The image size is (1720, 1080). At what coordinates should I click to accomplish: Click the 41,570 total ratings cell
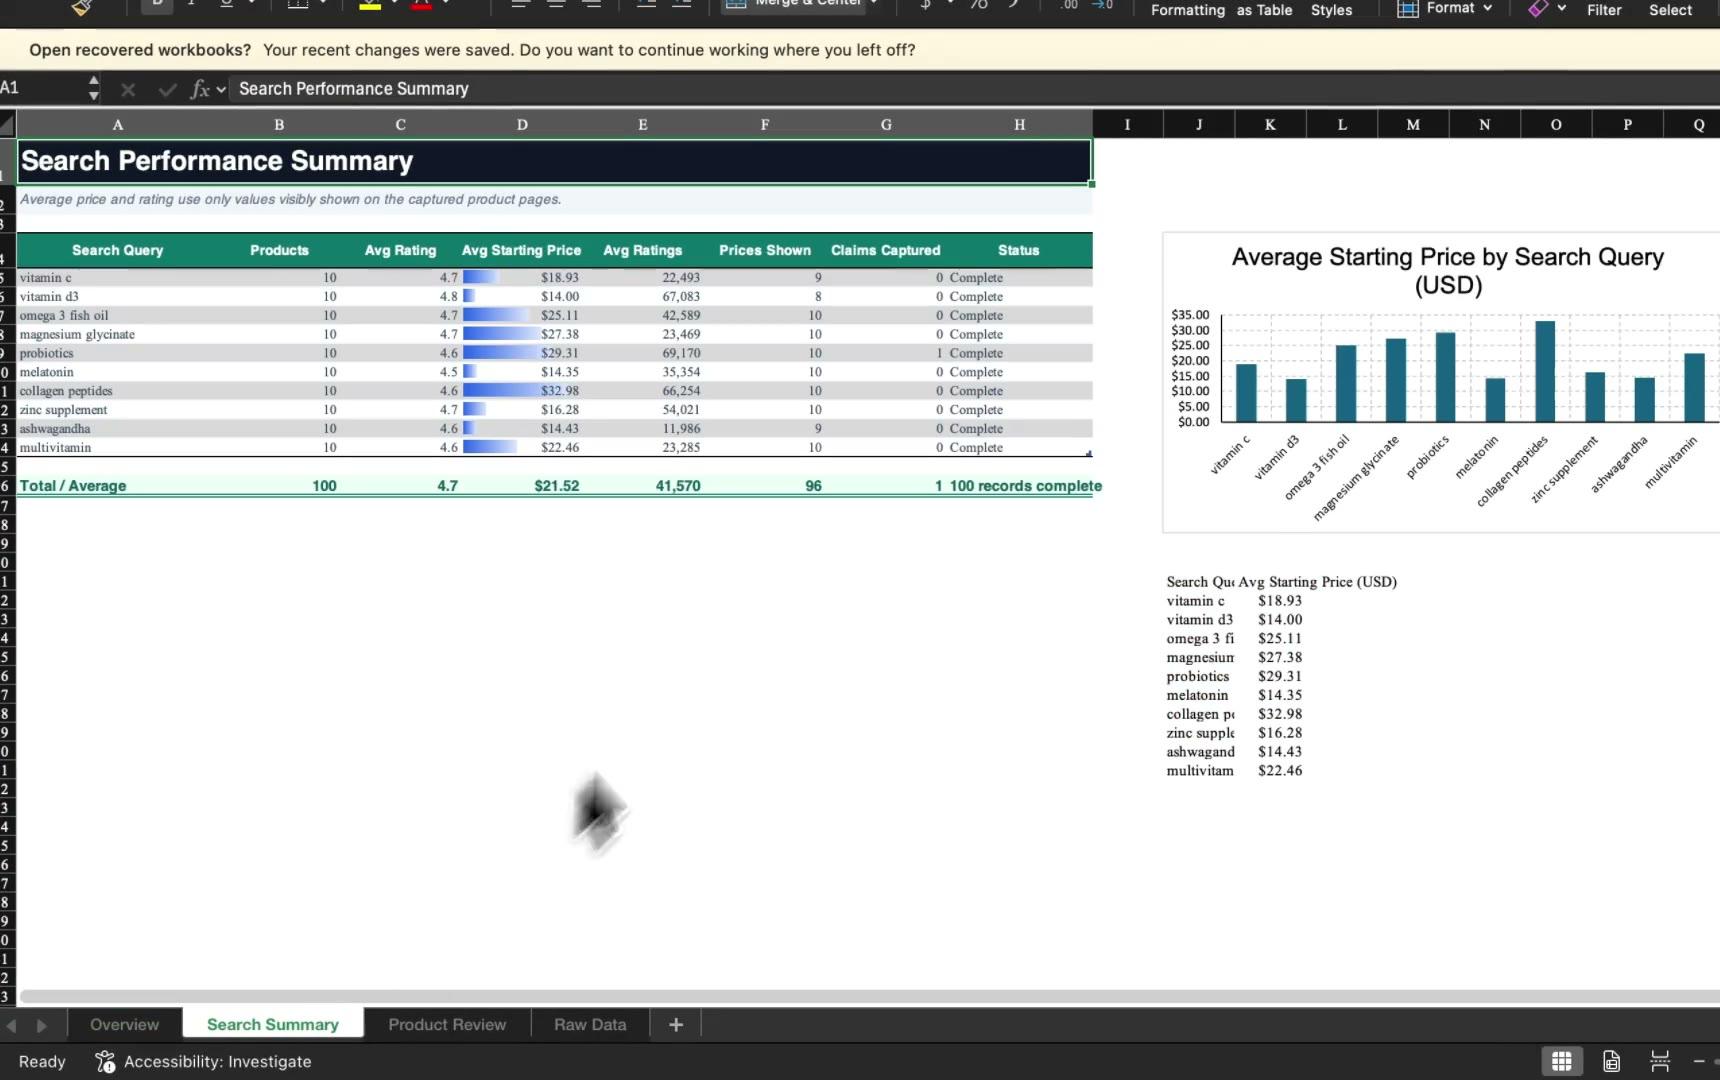[x=643, y=486]
